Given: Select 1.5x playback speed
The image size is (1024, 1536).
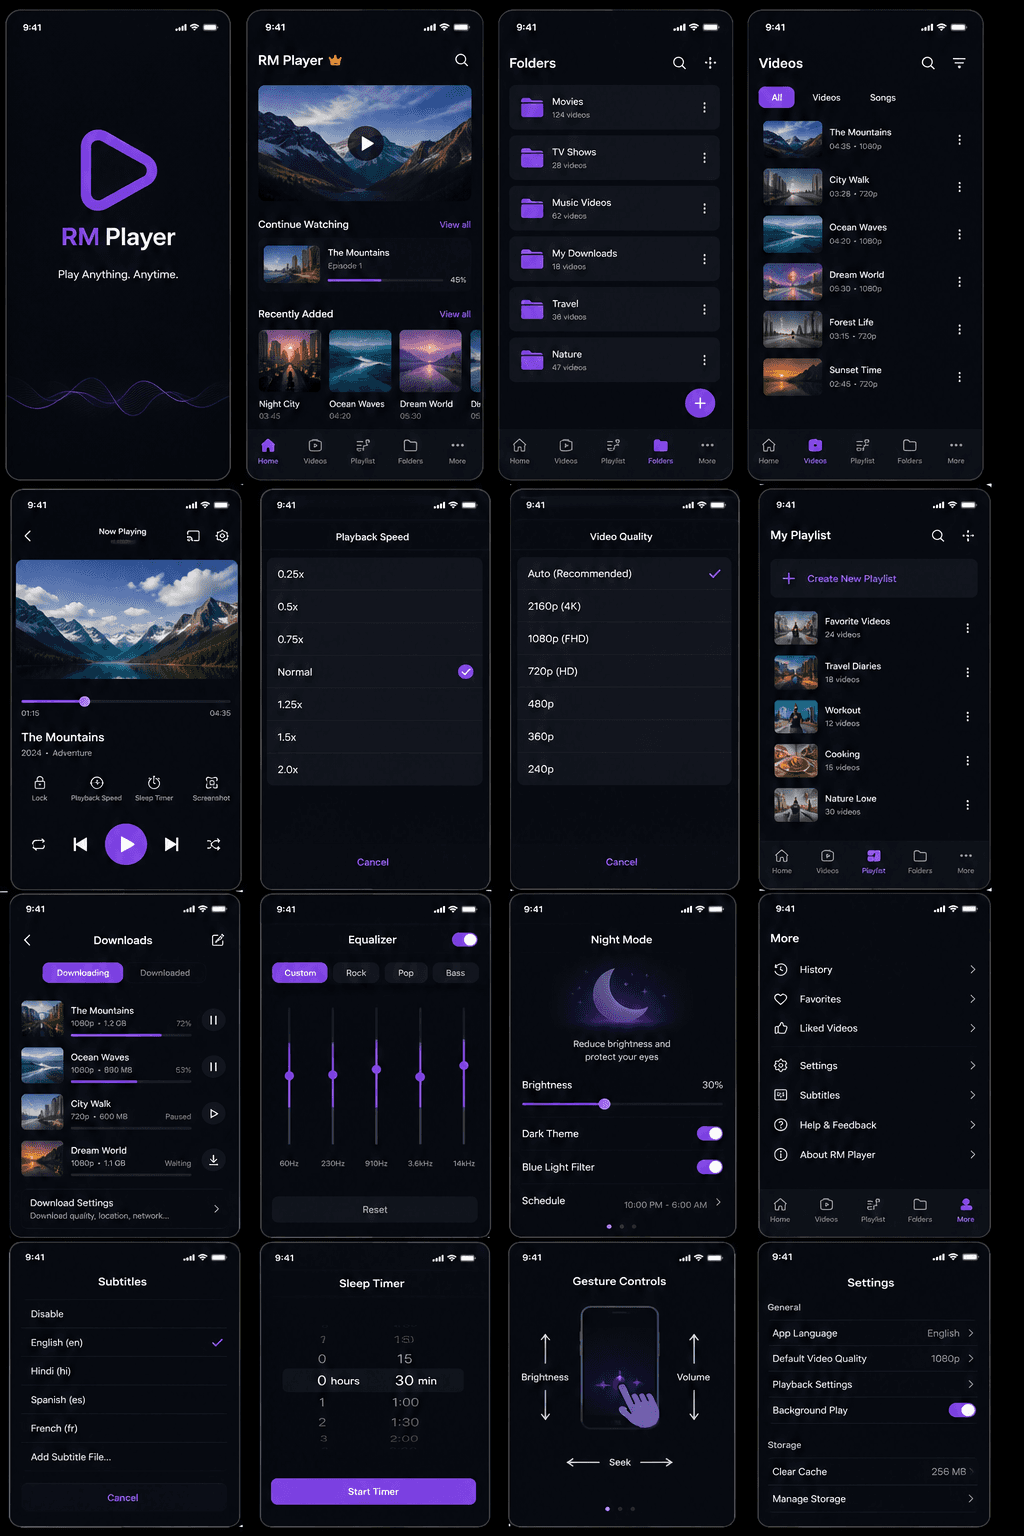Looking at the screenshot, I should [x=373, y=737].
